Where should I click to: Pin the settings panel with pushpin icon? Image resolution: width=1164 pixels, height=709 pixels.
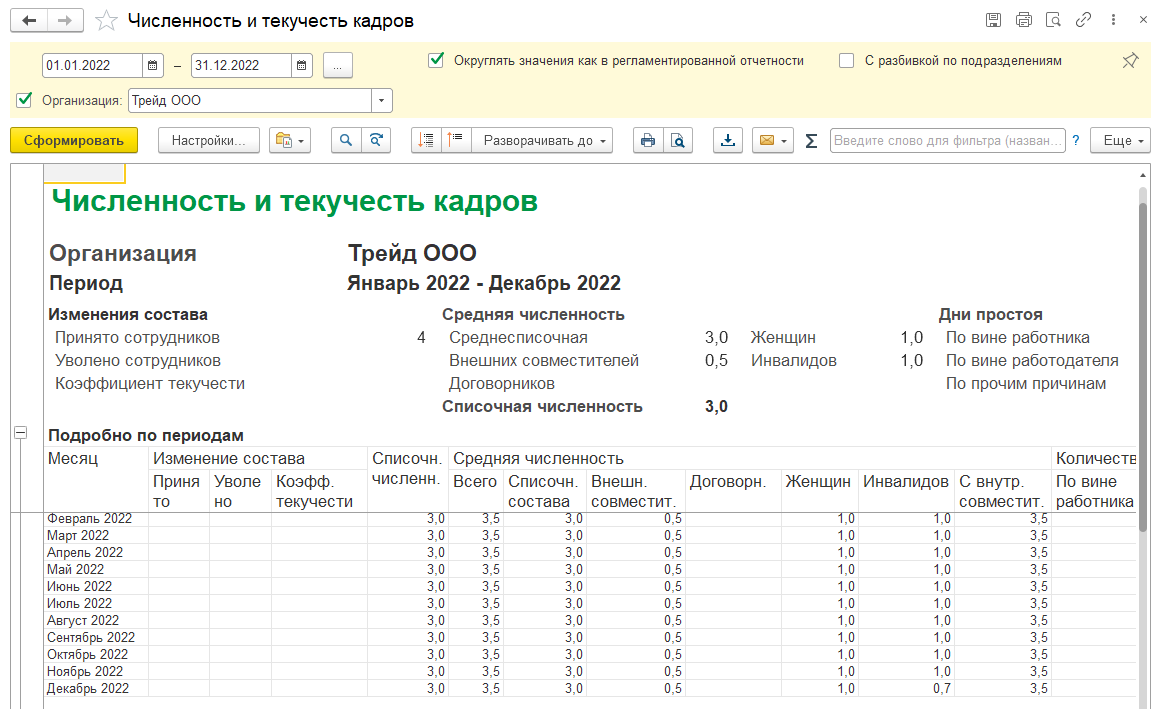coord(1130,61)
